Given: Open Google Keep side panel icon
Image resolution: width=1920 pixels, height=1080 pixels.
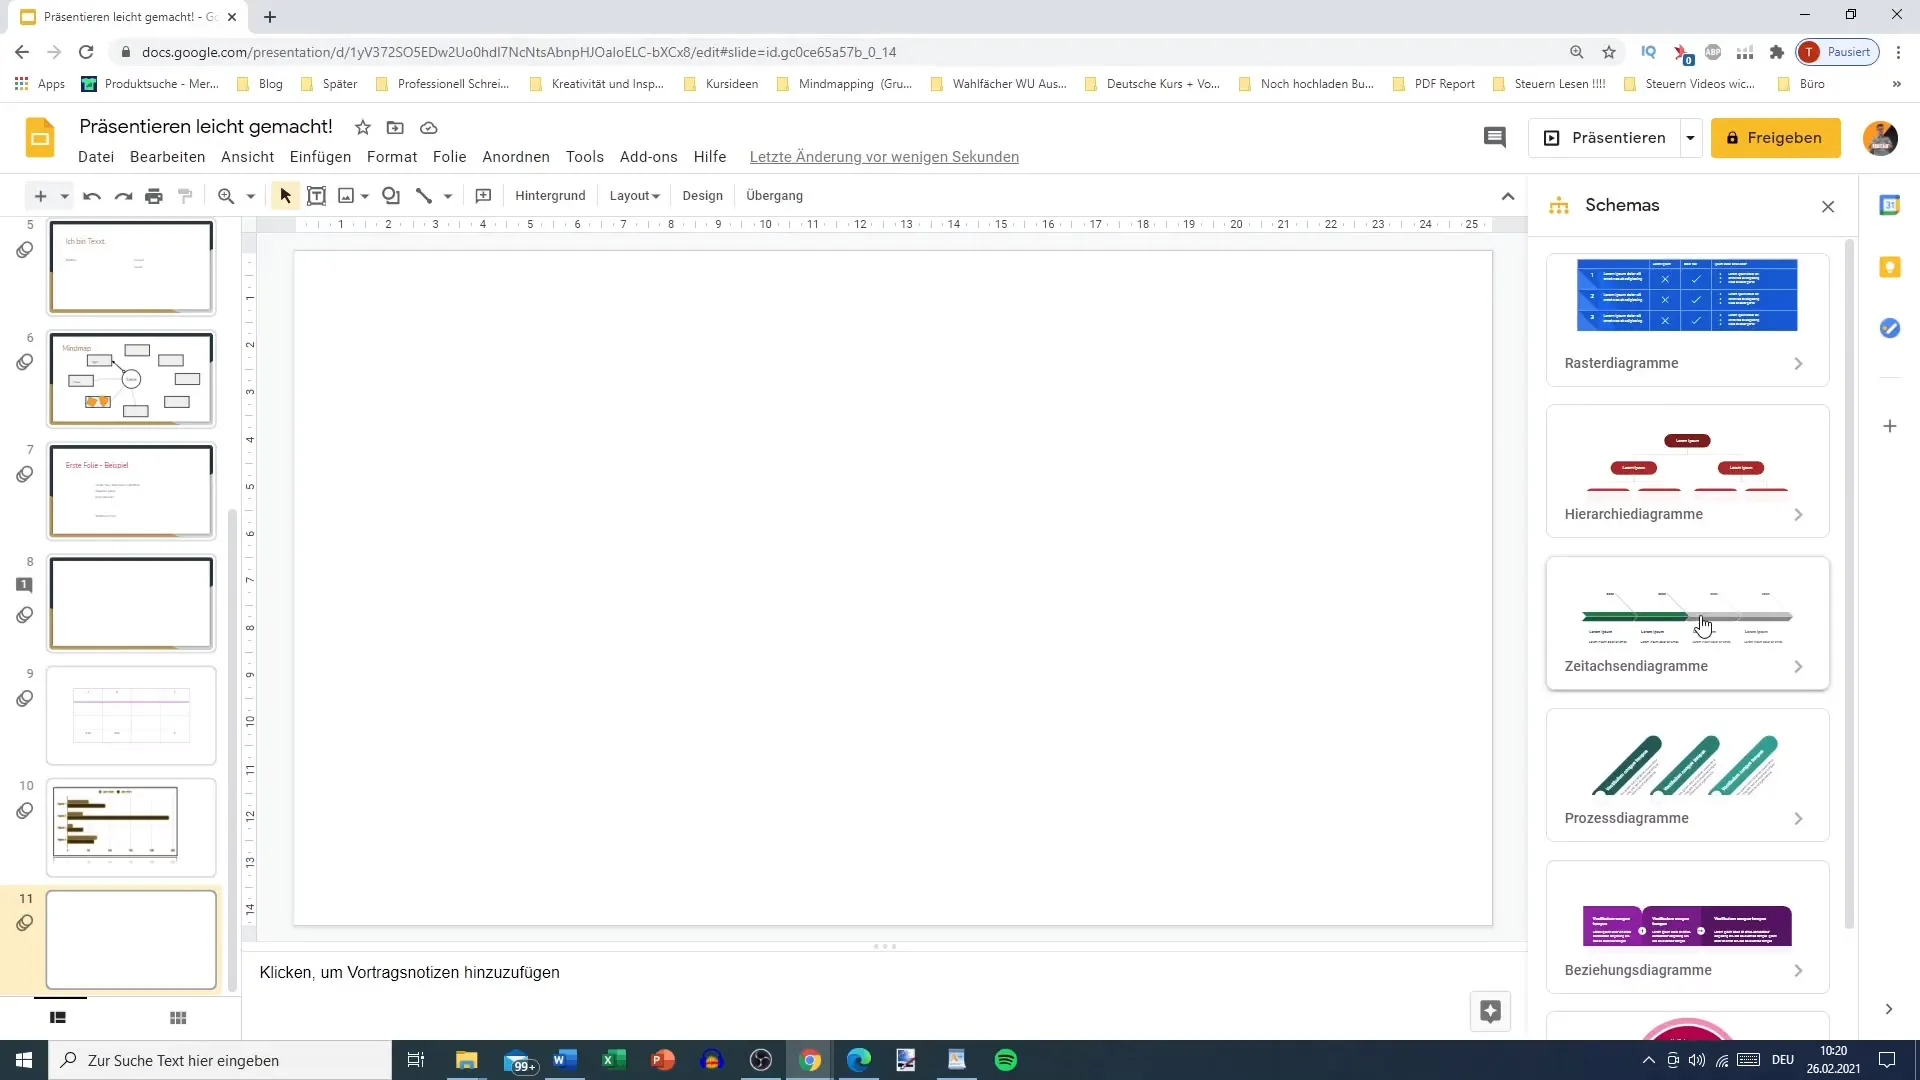Looking at the screenshot, I should pos(1890,267).
